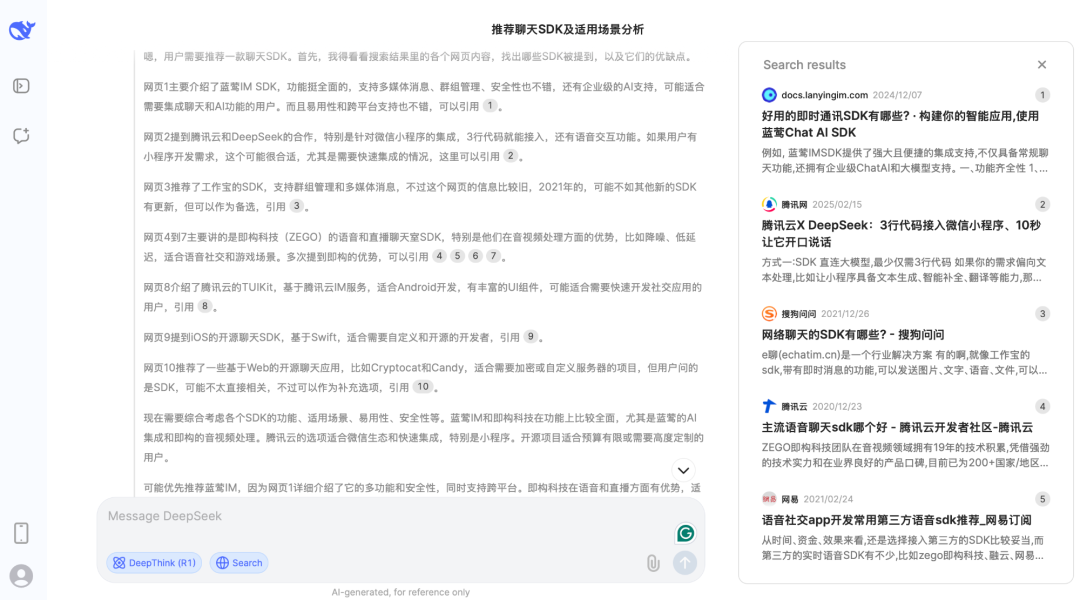Viewport: 1080px width, 600px height.
Task: Click snippet starting 例如, 蓝莺IMSDK提供了
Action: (905, 161)
